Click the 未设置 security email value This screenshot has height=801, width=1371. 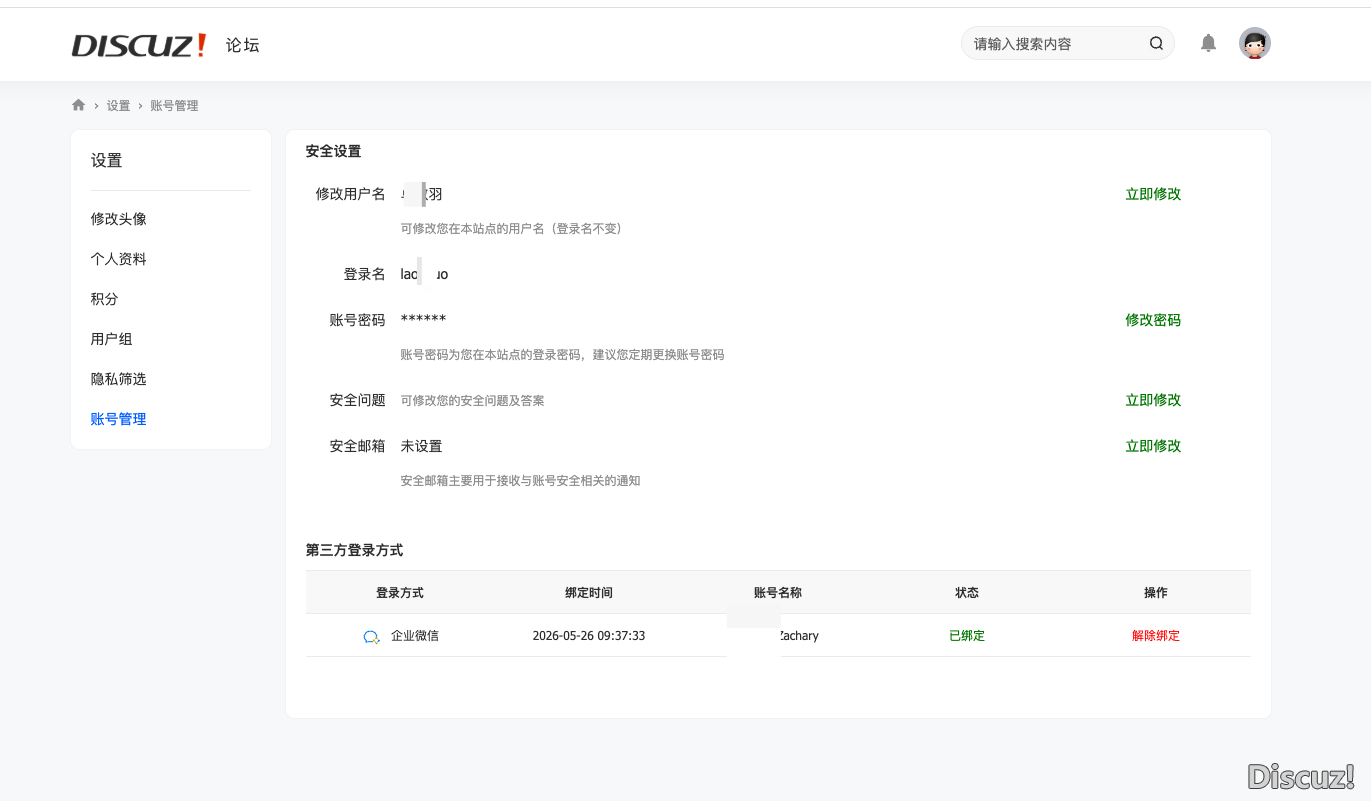point(421,446)
